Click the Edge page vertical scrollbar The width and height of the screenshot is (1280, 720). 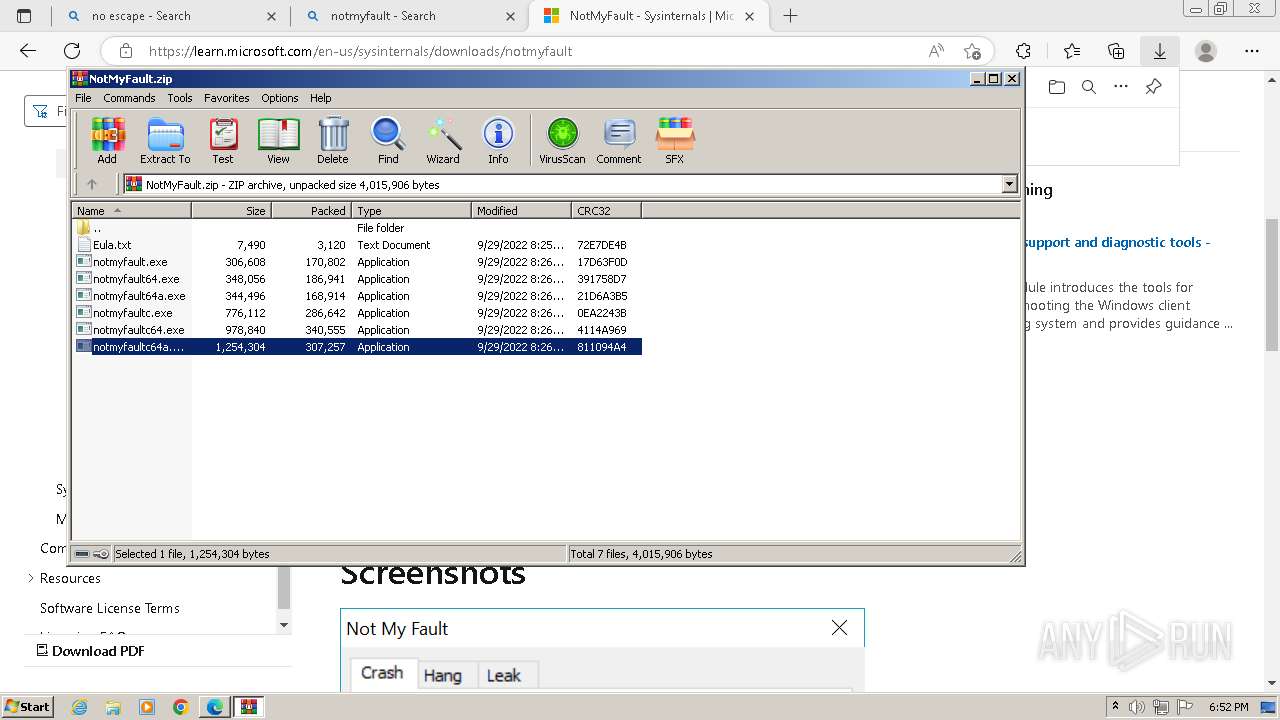(1272, 285)
